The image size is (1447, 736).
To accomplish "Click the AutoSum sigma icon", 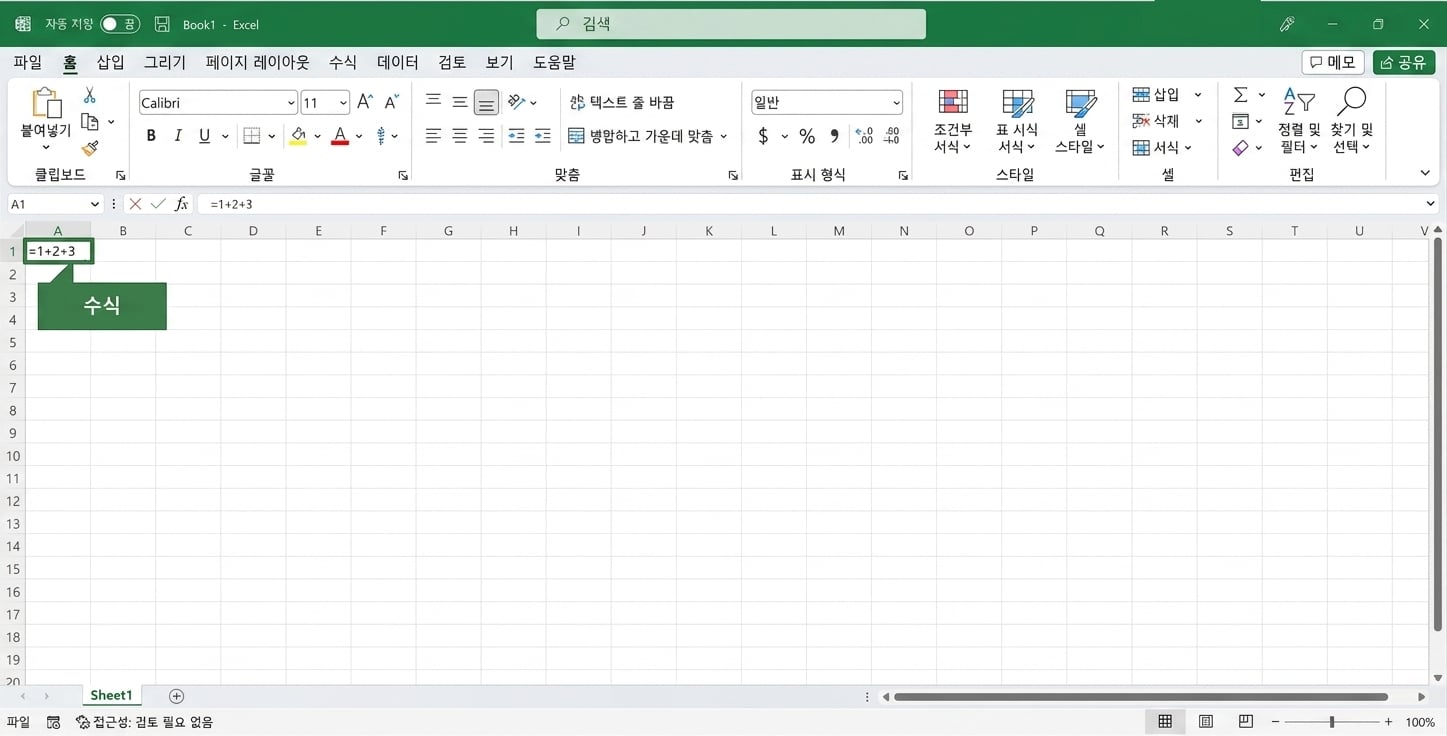I will [x=1240, y=94].
